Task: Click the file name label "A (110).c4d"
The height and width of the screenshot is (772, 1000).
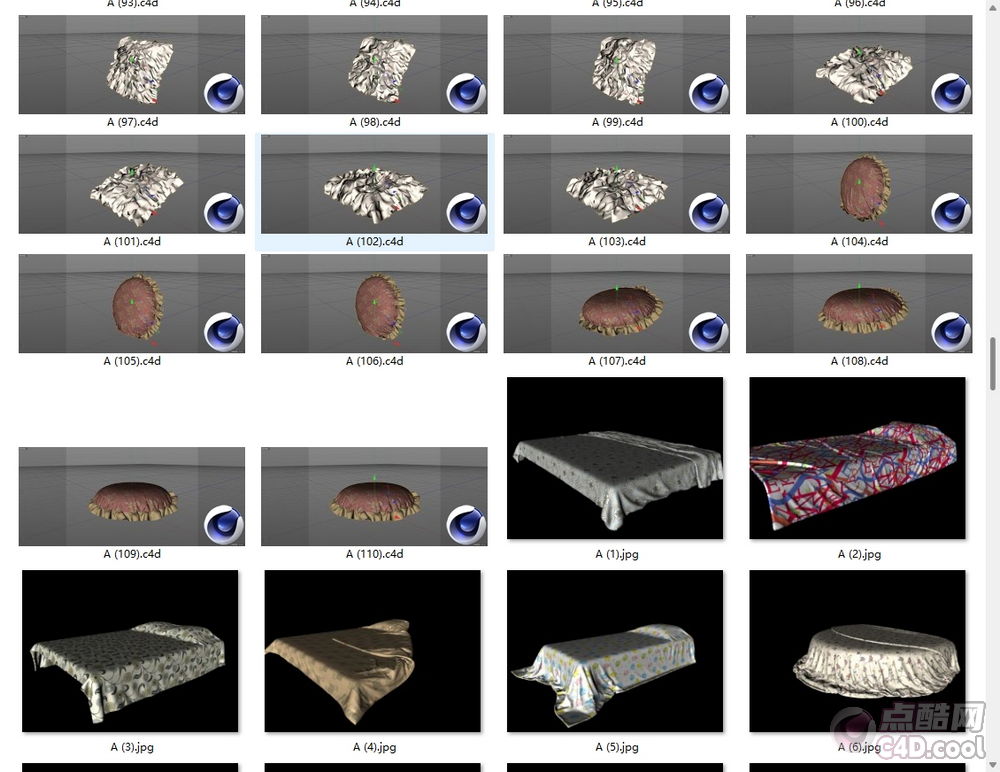Action: [x=374, y=554]
